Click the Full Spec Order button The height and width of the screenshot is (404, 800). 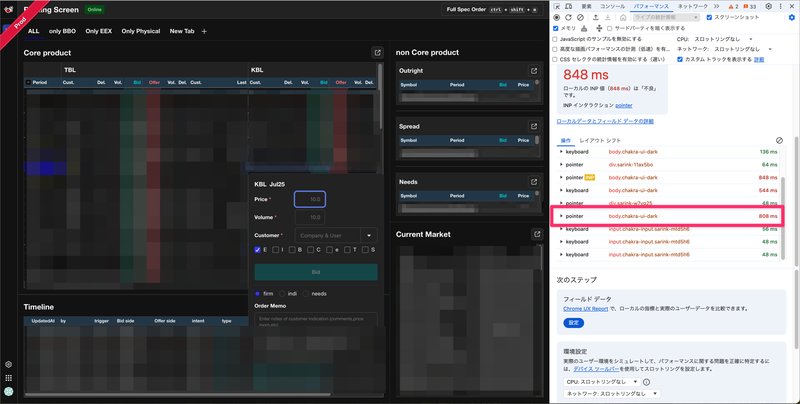492,10
